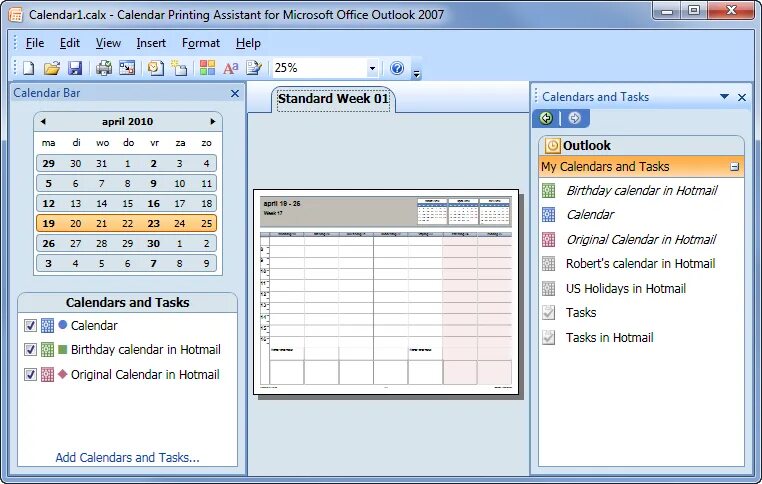762x484 pixels.
Task: Open the View menu
Action: (x=108, y=43)
